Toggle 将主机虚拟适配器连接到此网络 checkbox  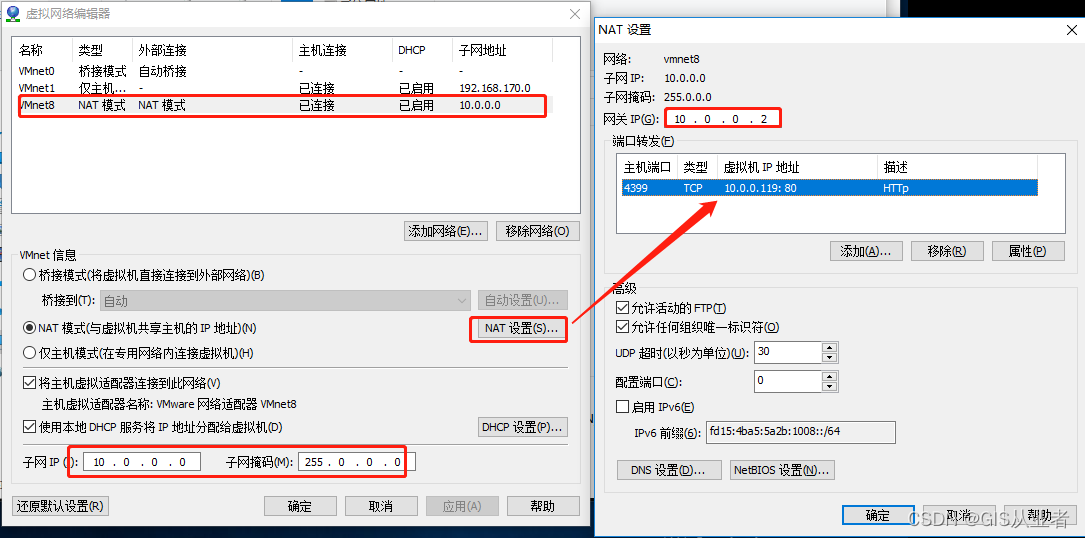click(29, 383)
